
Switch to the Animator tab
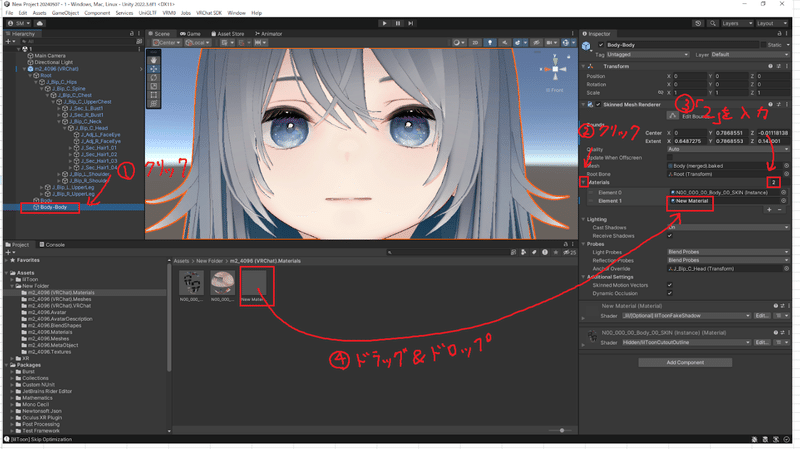[268, 34]
